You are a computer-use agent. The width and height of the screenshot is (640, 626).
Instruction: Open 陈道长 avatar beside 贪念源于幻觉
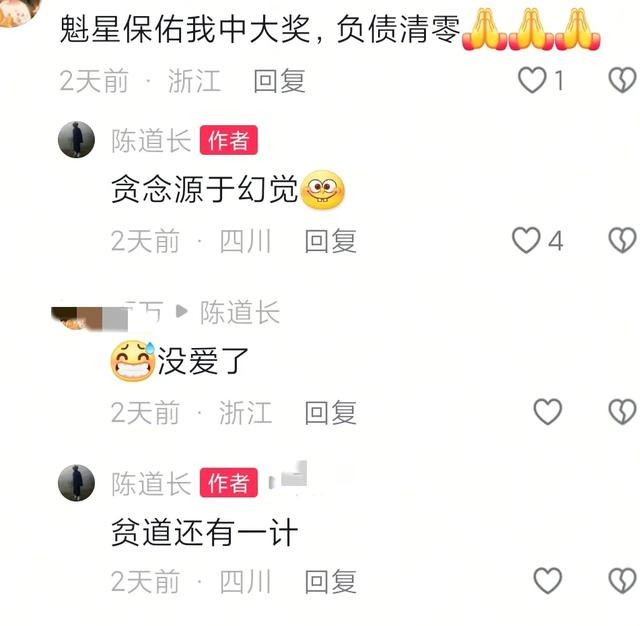(76, 140)
